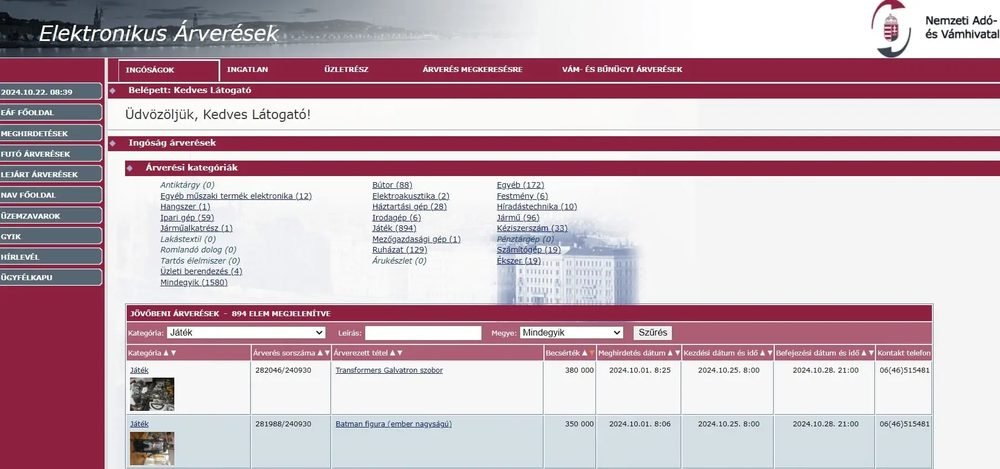
Task: Open the Batman figura item thumbnail
Action: pos(152,448)
